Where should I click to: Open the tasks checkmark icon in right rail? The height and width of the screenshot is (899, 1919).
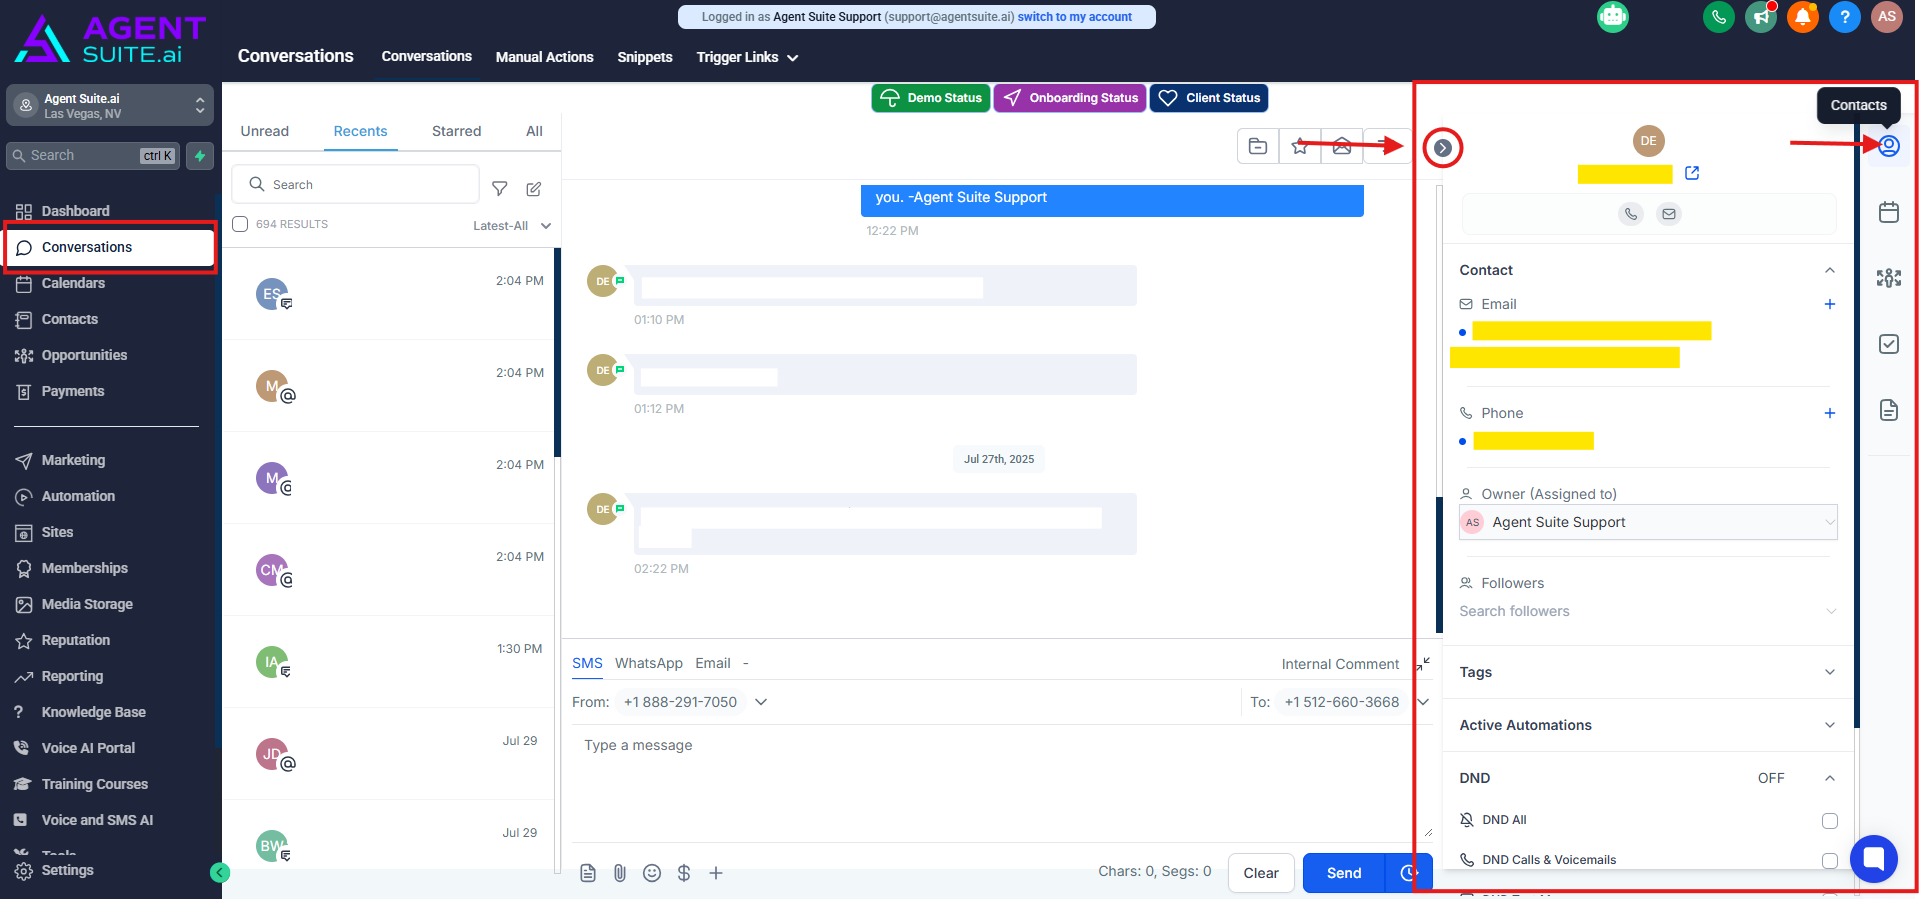(1889, 344)
